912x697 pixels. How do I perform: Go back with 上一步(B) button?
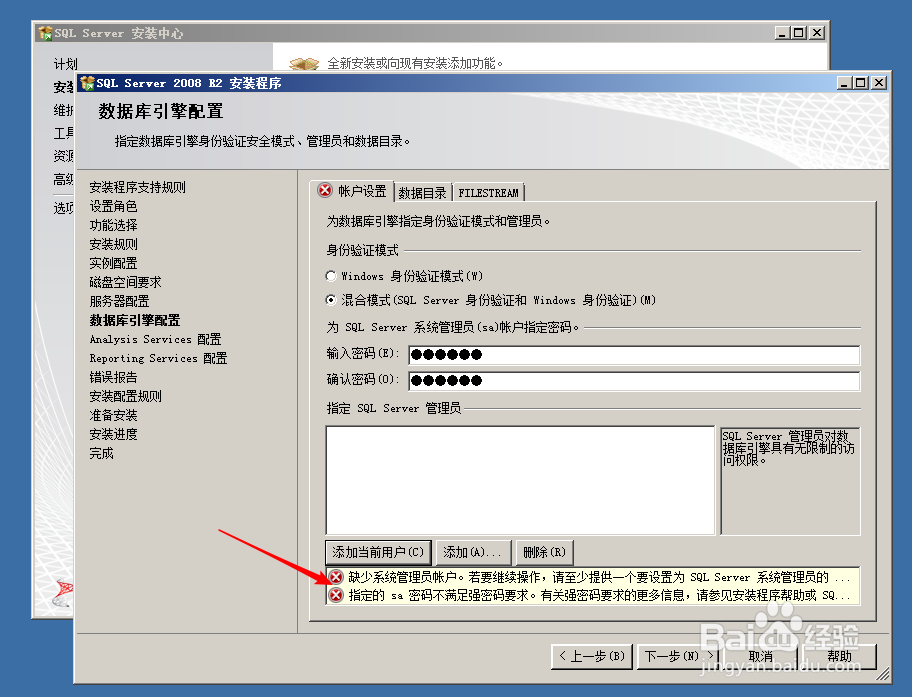(592, 656)
